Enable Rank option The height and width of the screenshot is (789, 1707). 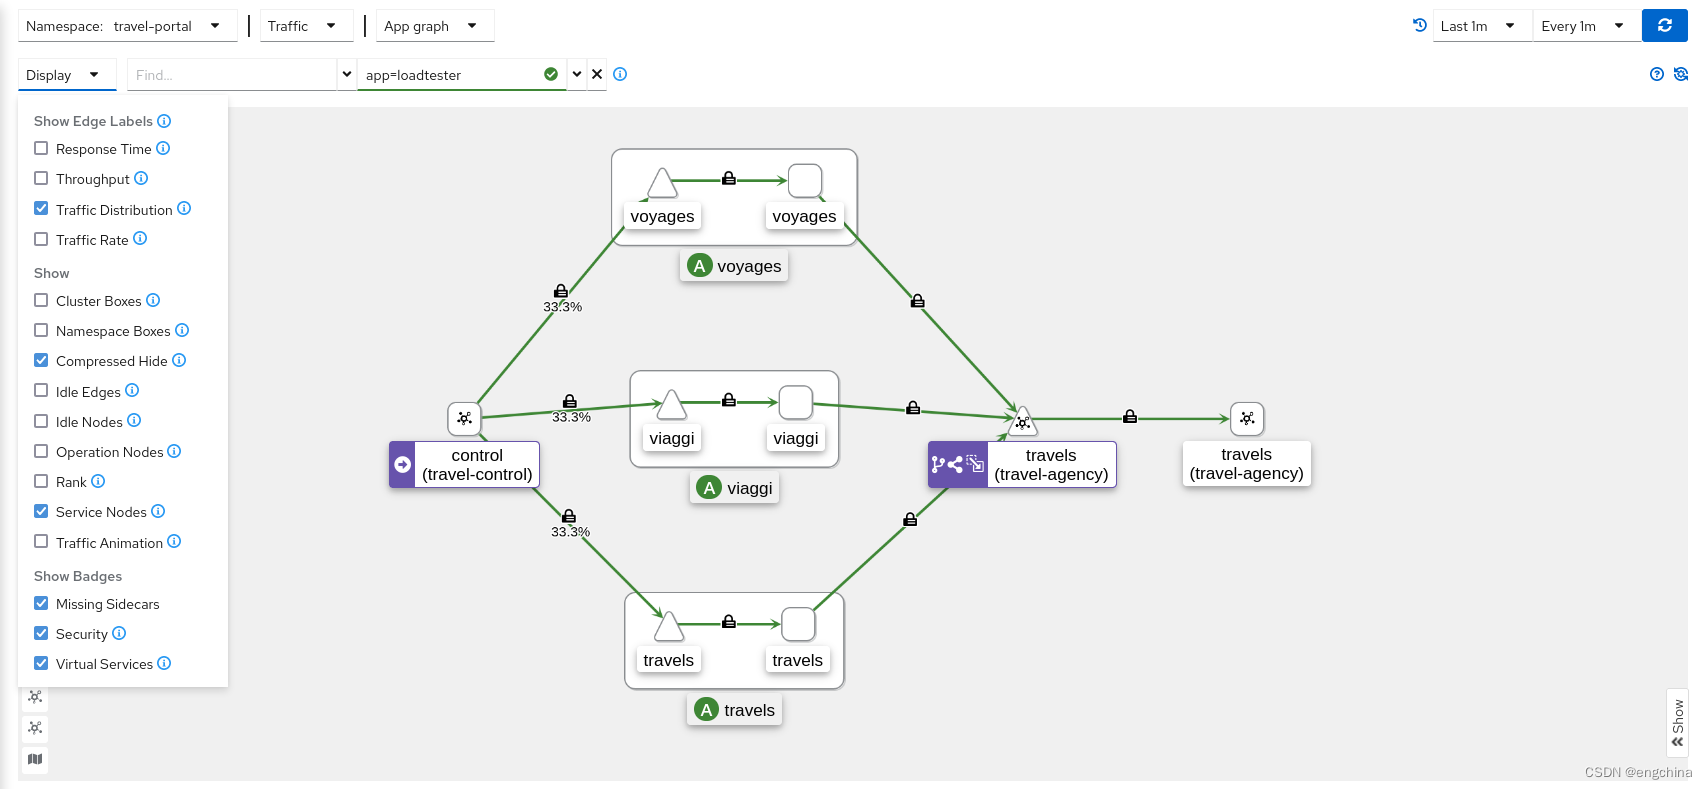tap(41, 481)
